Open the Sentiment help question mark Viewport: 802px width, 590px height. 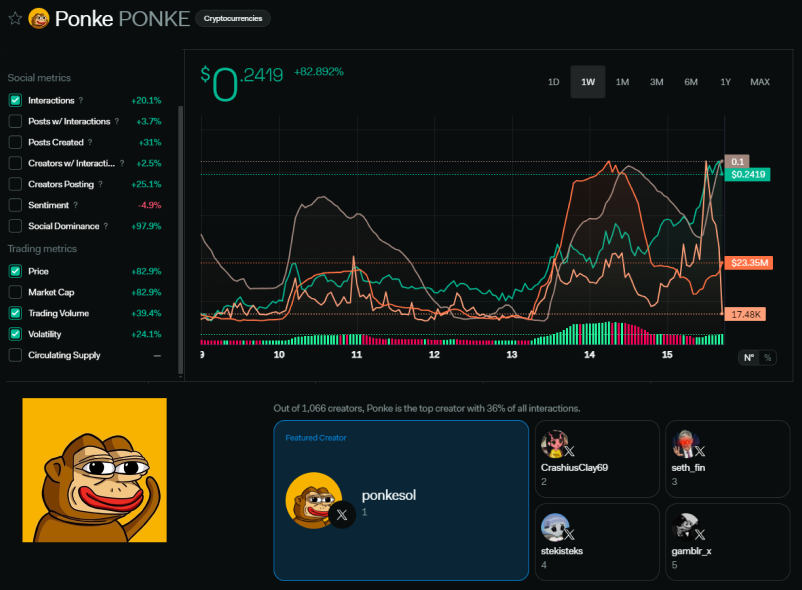pos(76,205)
